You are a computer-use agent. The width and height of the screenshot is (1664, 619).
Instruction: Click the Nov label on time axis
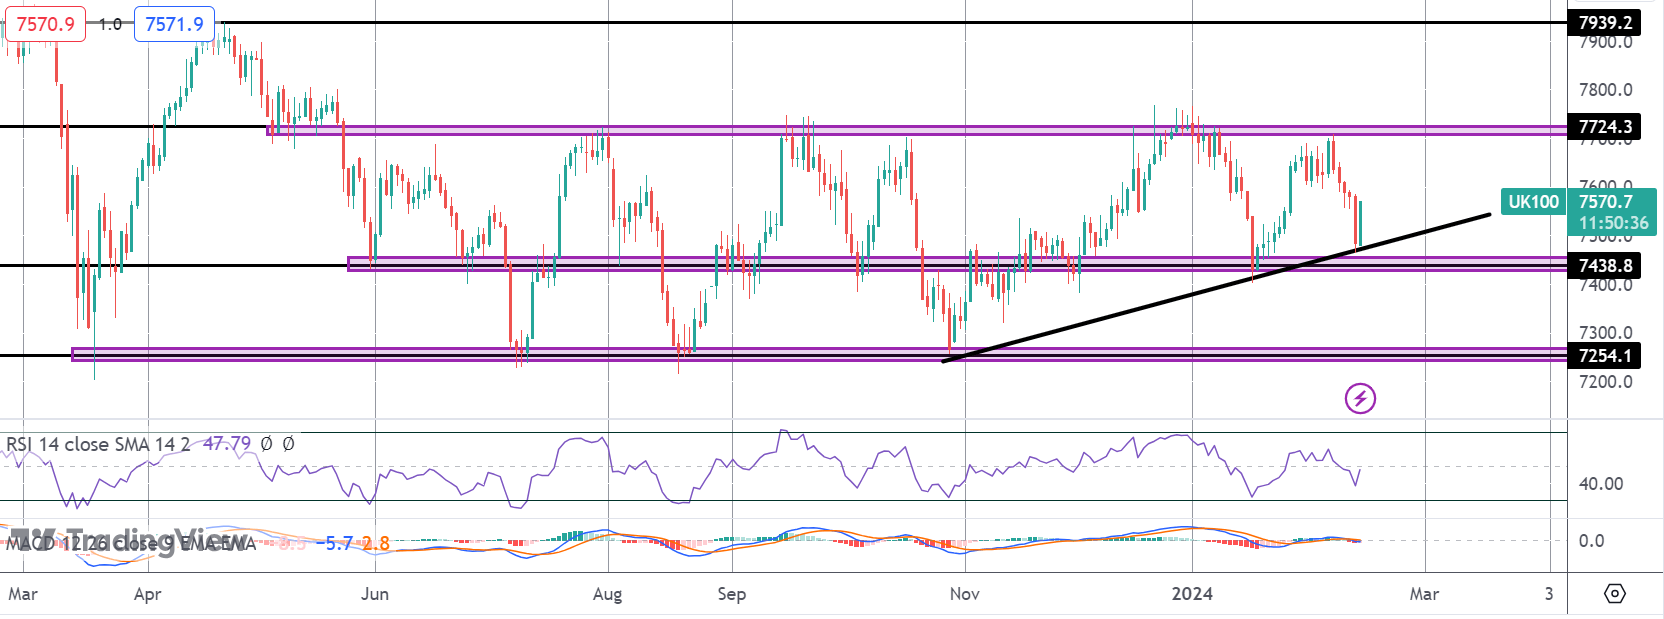tap(965, 594)
